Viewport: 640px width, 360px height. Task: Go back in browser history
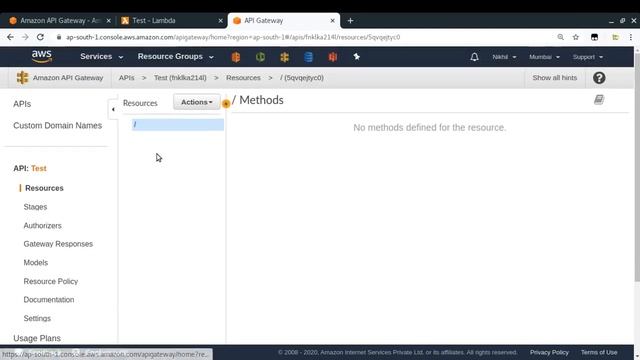10,37
